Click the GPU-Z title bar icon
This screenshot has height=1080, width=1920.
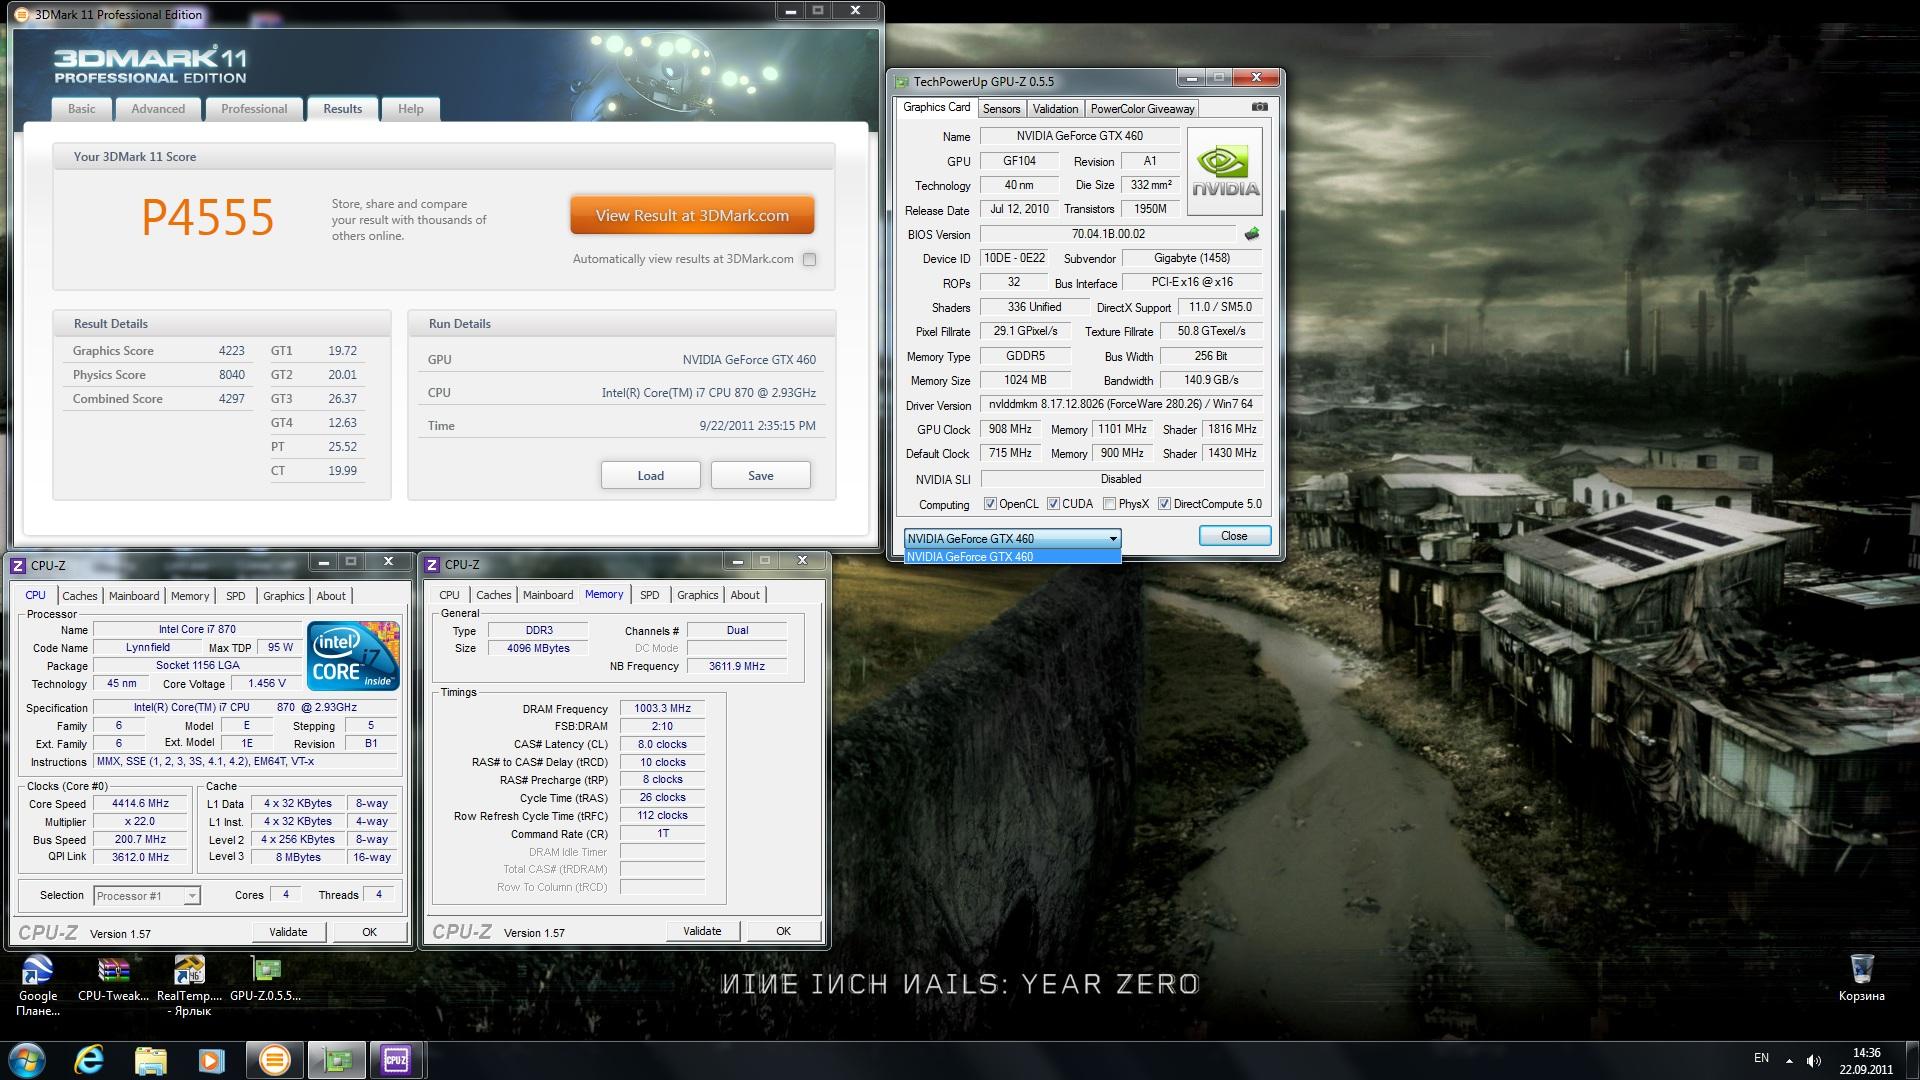pyautogui.click(x=902, y=82)
